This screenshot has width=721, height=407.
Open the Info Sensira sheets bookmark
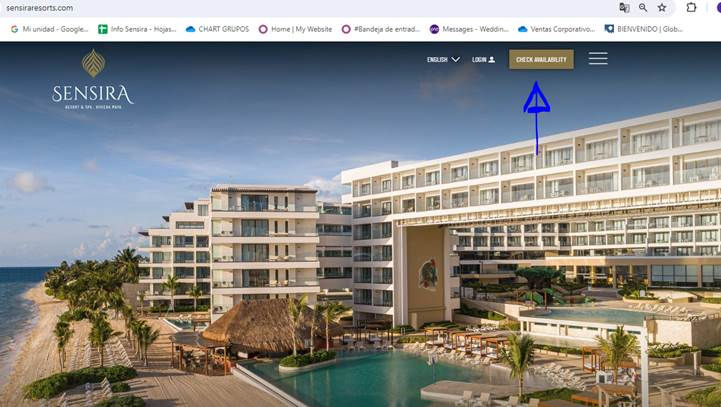137,29
